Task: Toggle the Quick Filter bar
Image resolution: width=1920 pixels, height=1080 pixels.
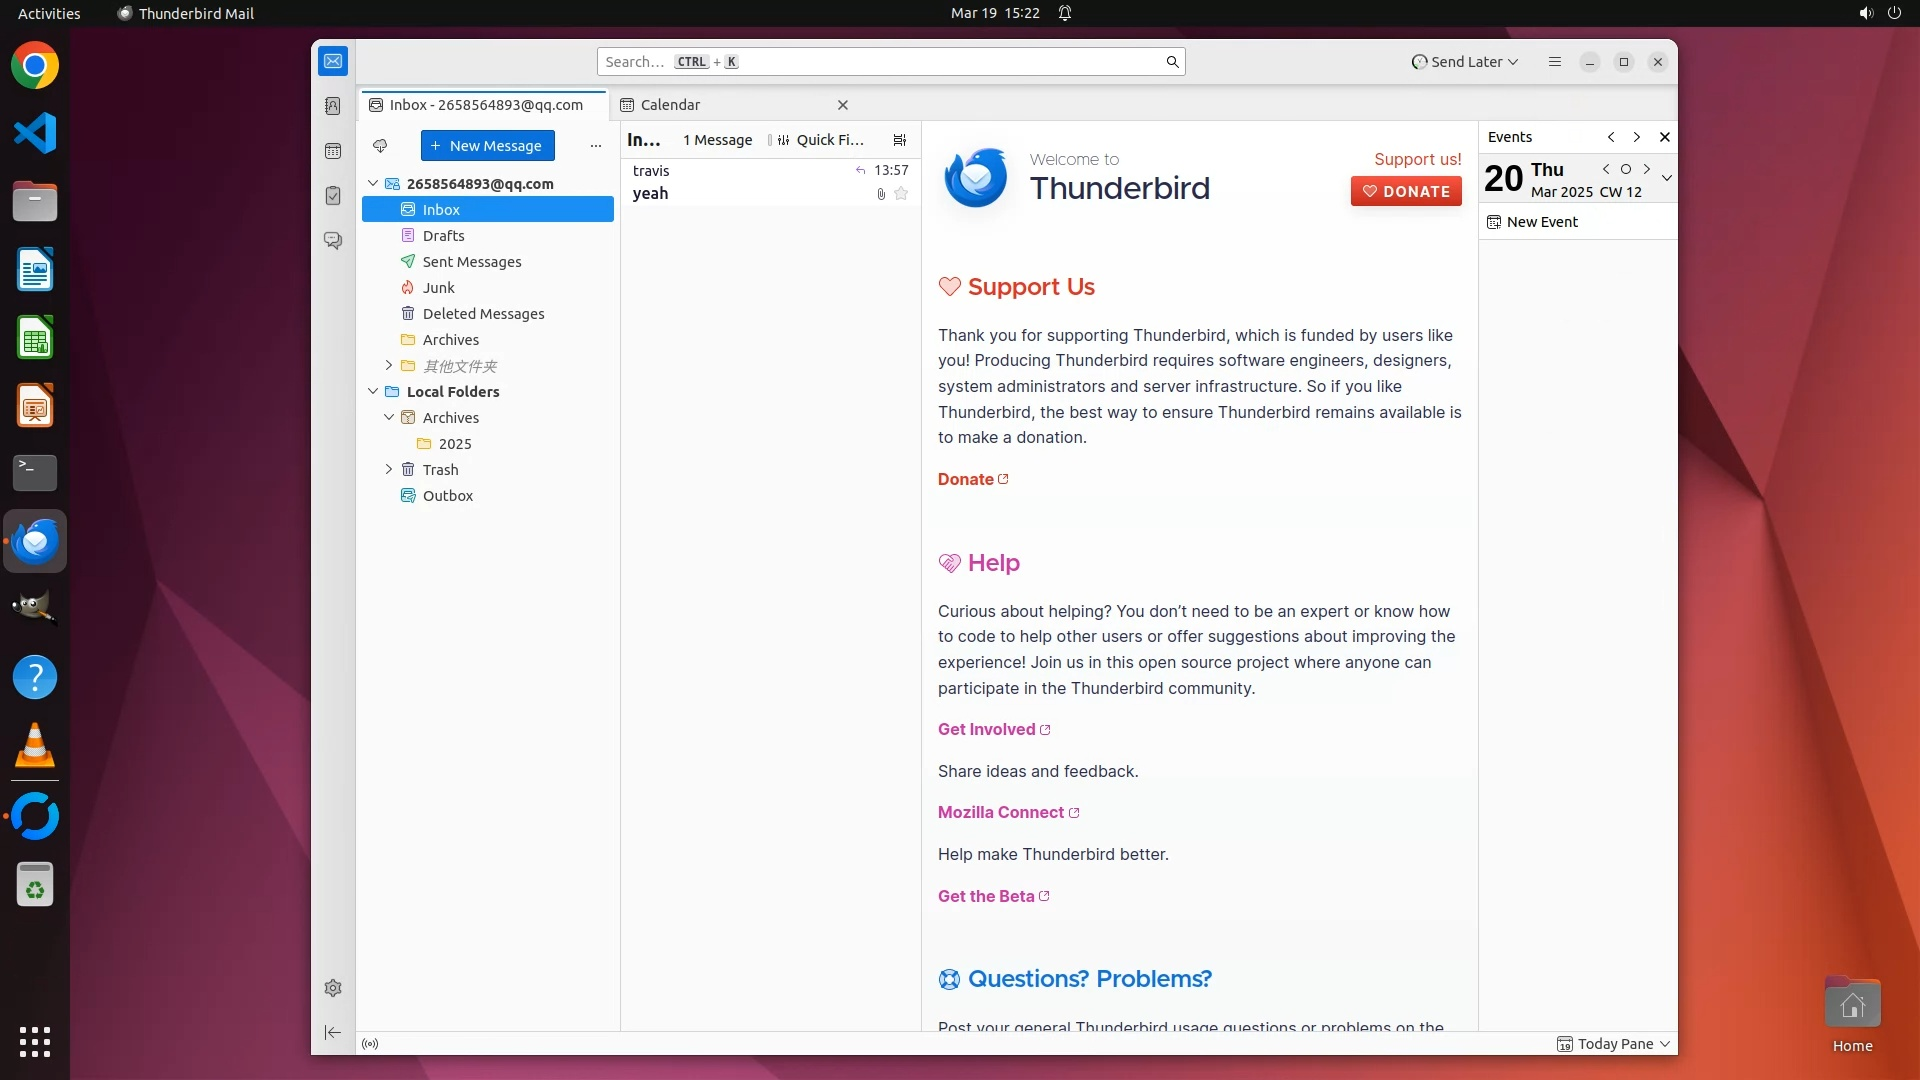Action: pyautogui.click(x=820, y=140)
